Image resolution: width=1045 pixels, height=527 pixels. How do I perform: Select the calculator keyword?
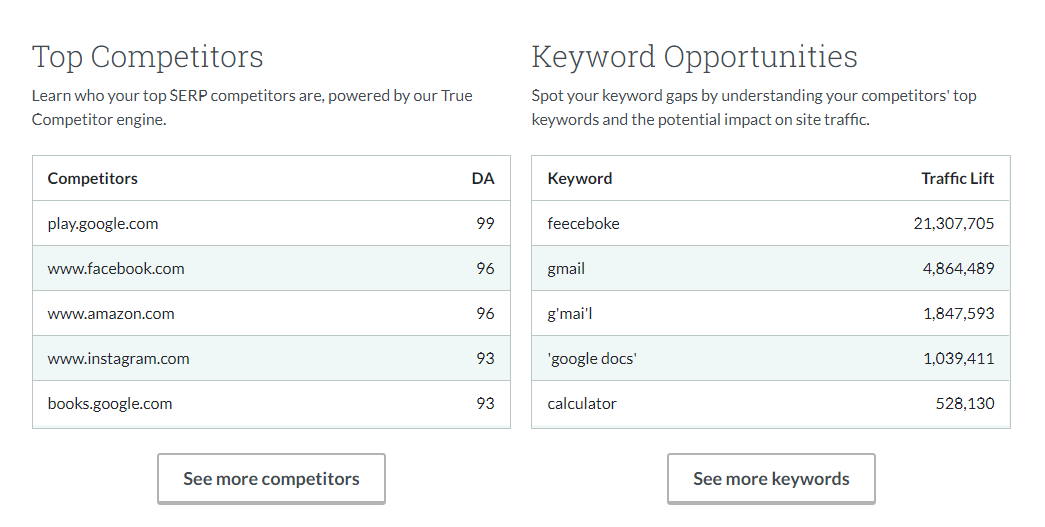point(582,404)
